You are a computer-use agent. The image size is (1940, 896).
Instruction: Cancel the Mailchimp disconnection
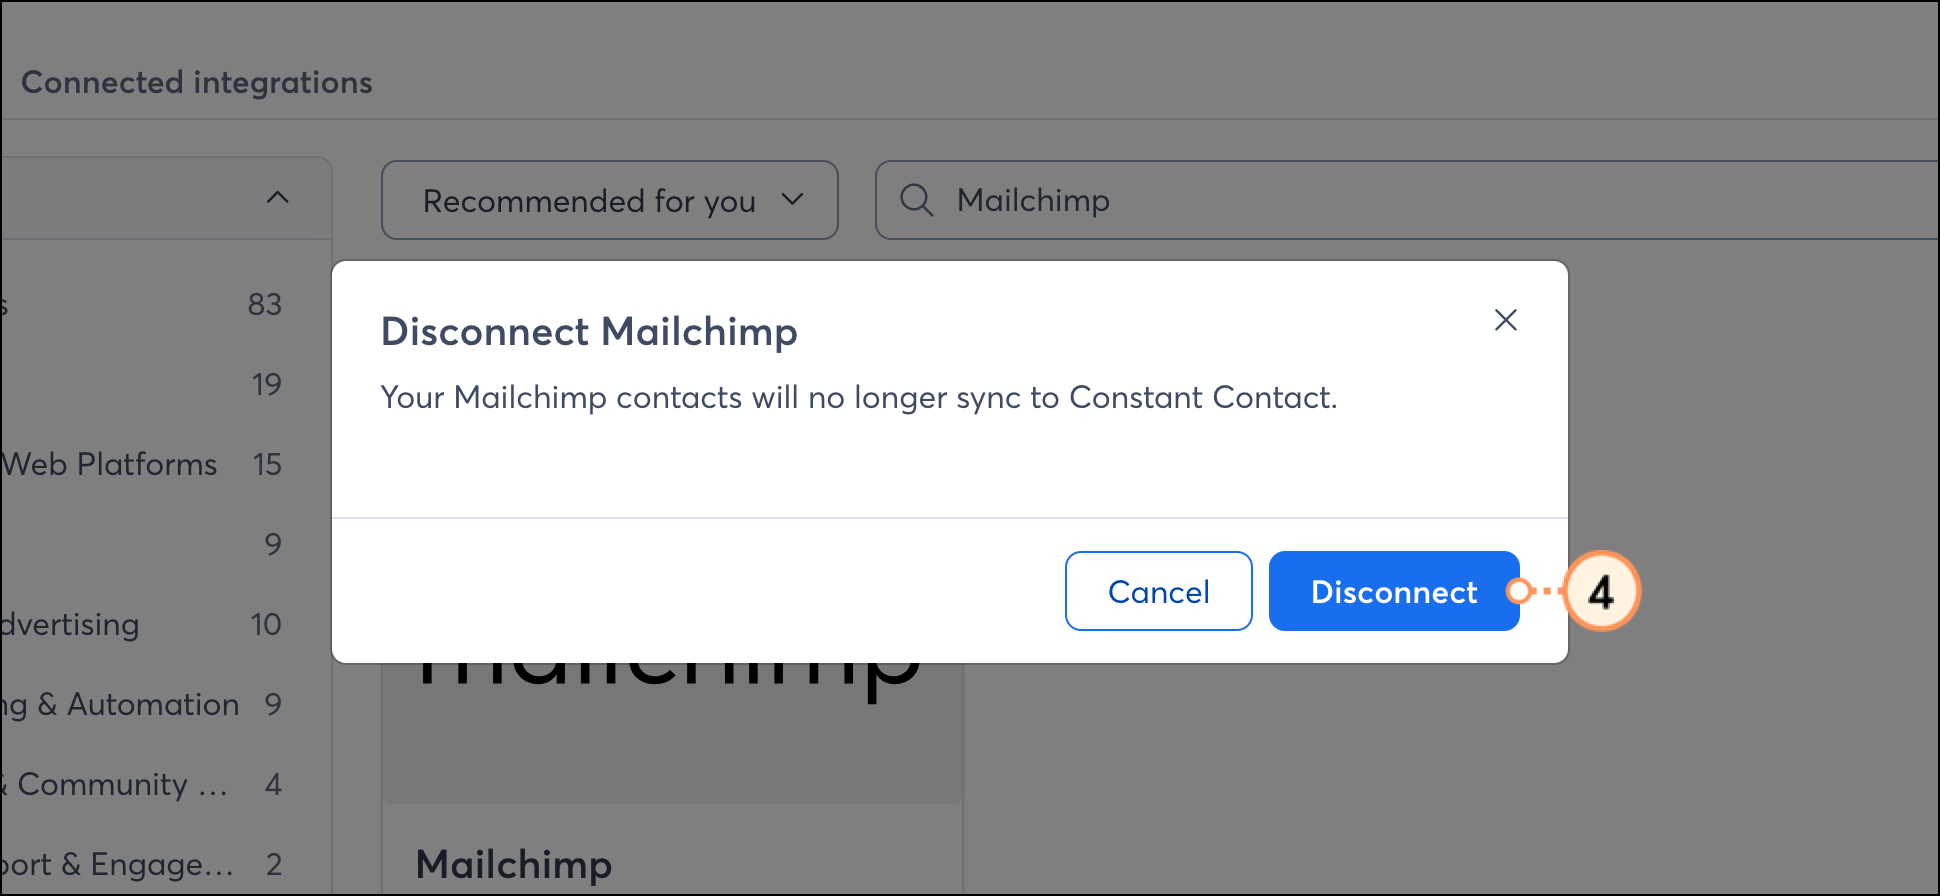pos(1158,591)
